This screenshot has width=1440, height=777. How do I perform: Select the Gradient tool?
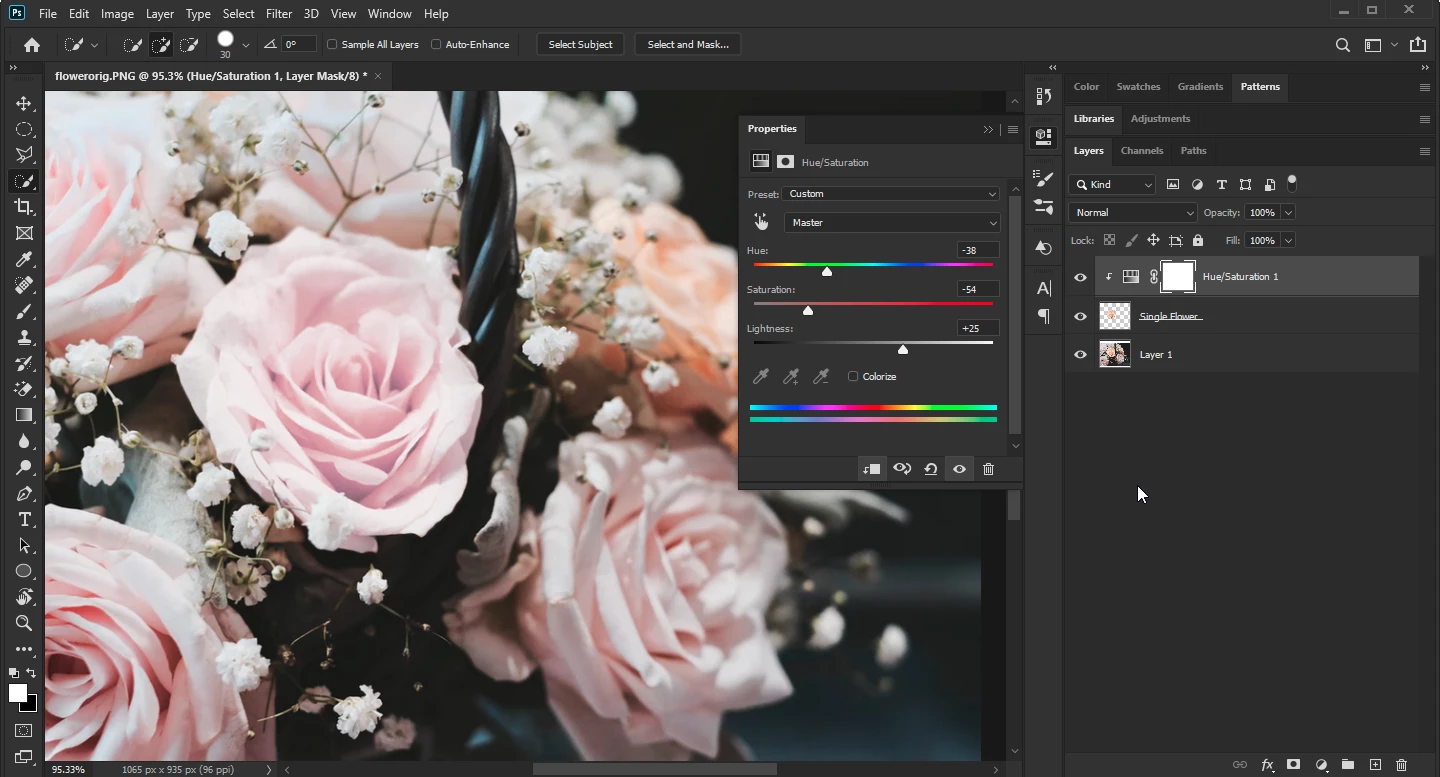pos(24,416)
